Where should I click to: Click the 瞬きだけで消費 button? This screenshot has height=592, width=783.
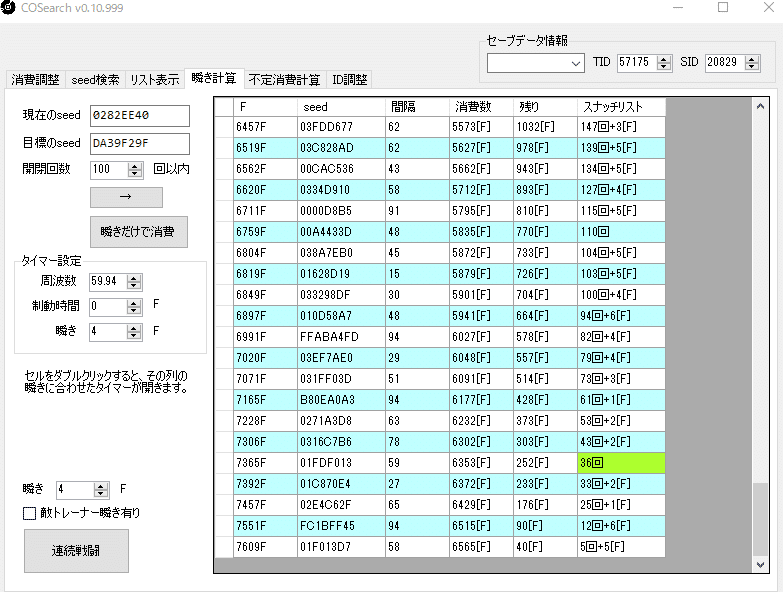tap(139, 232)
